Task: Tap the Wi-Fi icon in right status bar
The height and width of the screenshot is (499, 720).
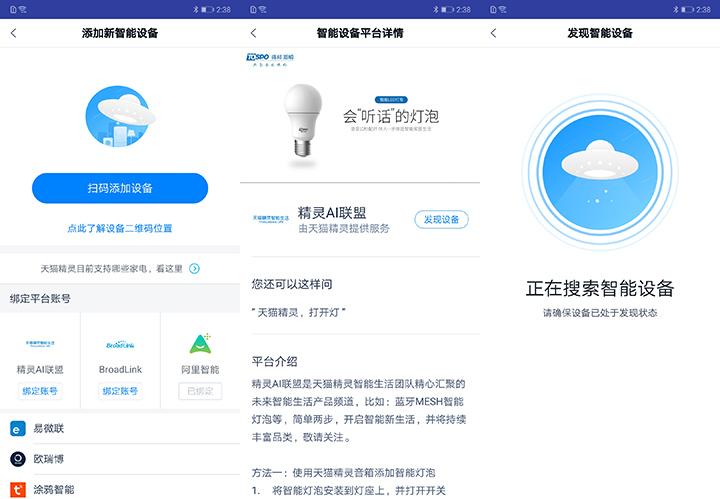Action: point(502,9)
